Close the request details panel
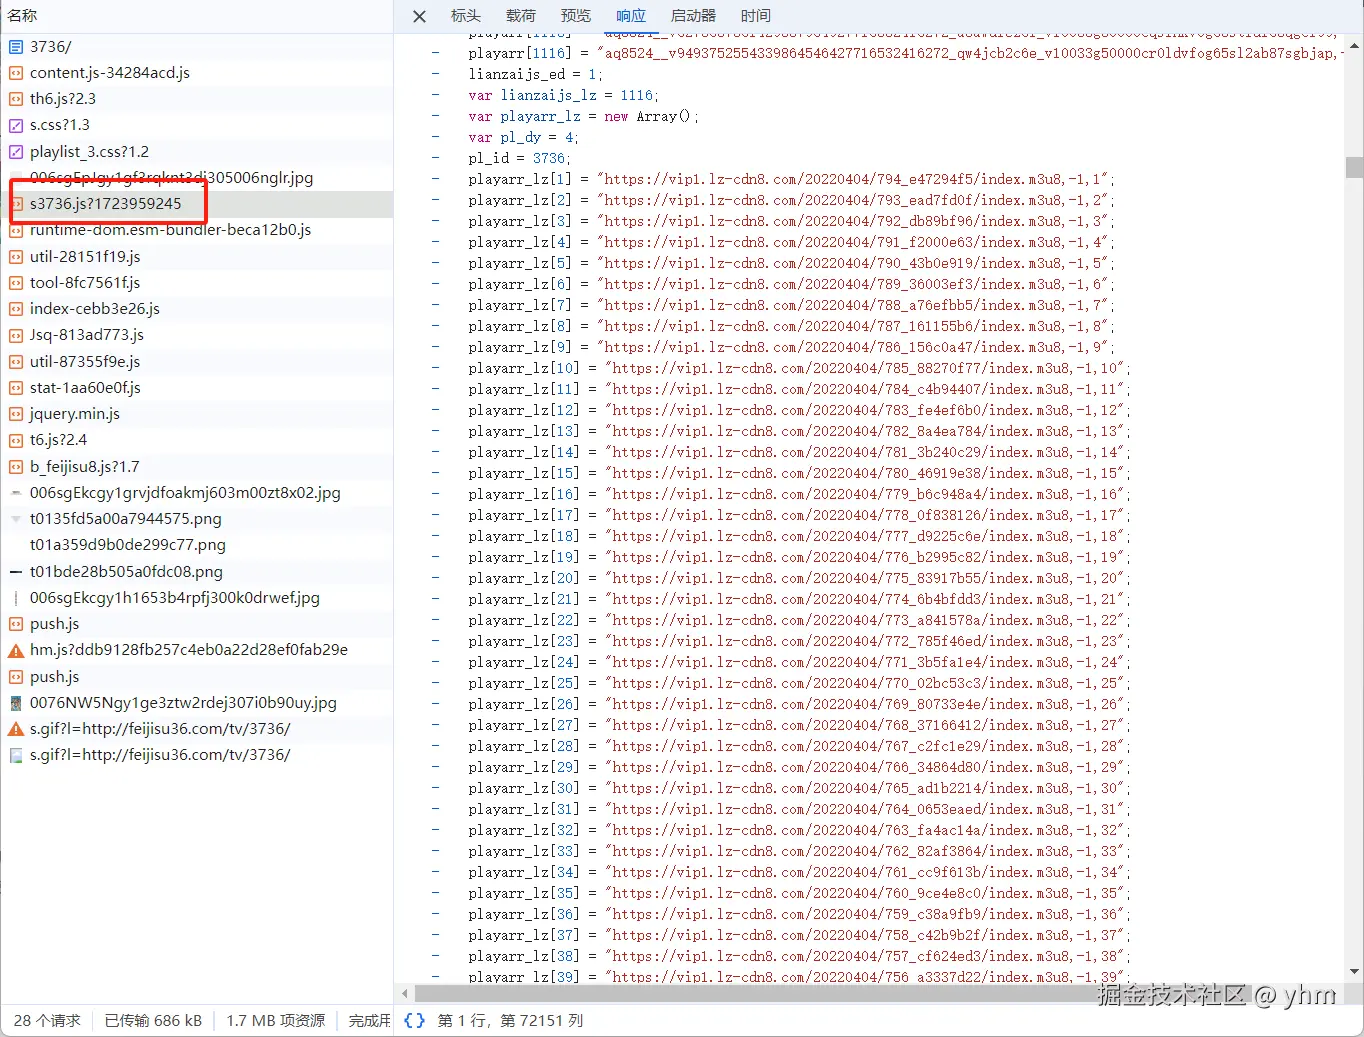The image size is (1364, 1037). point(420,16)
